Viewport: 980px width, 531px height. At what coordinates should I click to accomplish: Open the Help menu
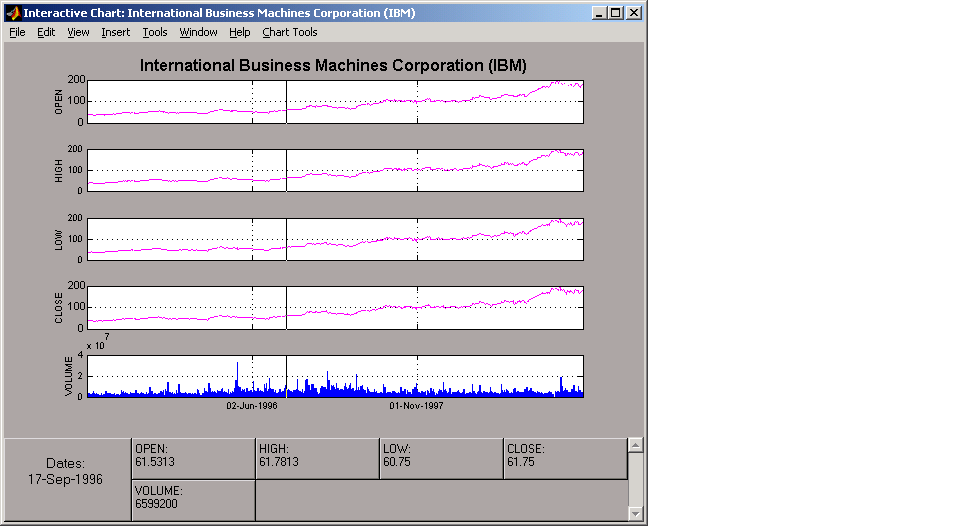(x=240, y=32)
